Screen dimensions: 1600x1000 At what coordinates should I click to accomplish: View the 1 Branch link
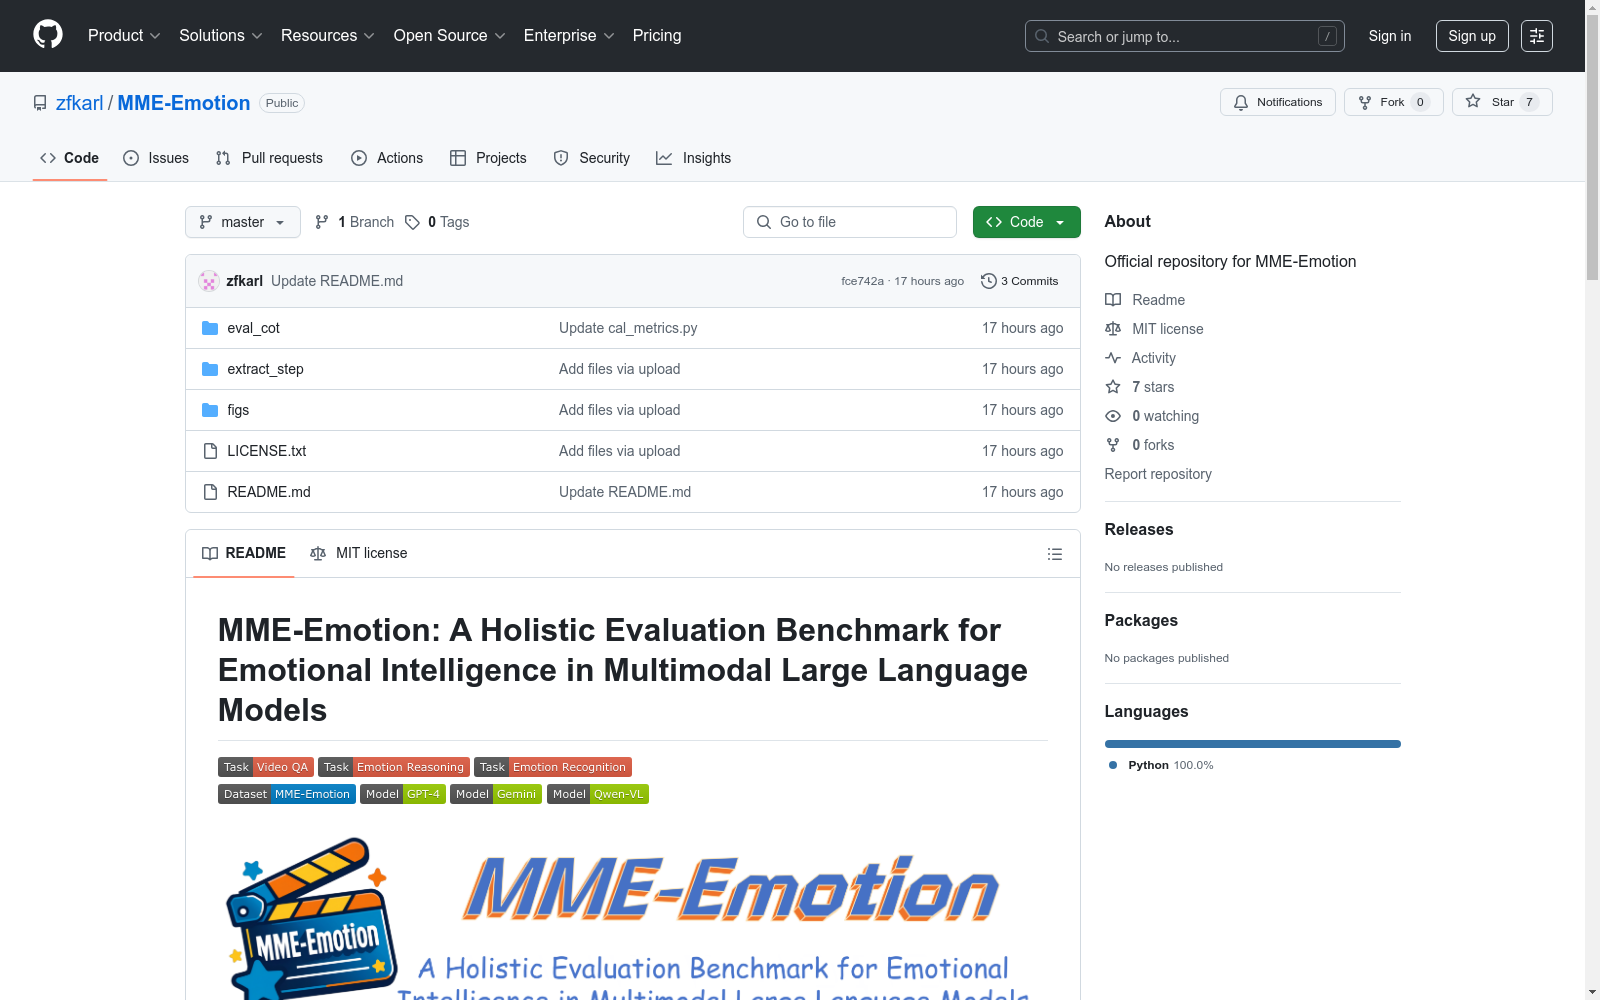click(355, 222)
